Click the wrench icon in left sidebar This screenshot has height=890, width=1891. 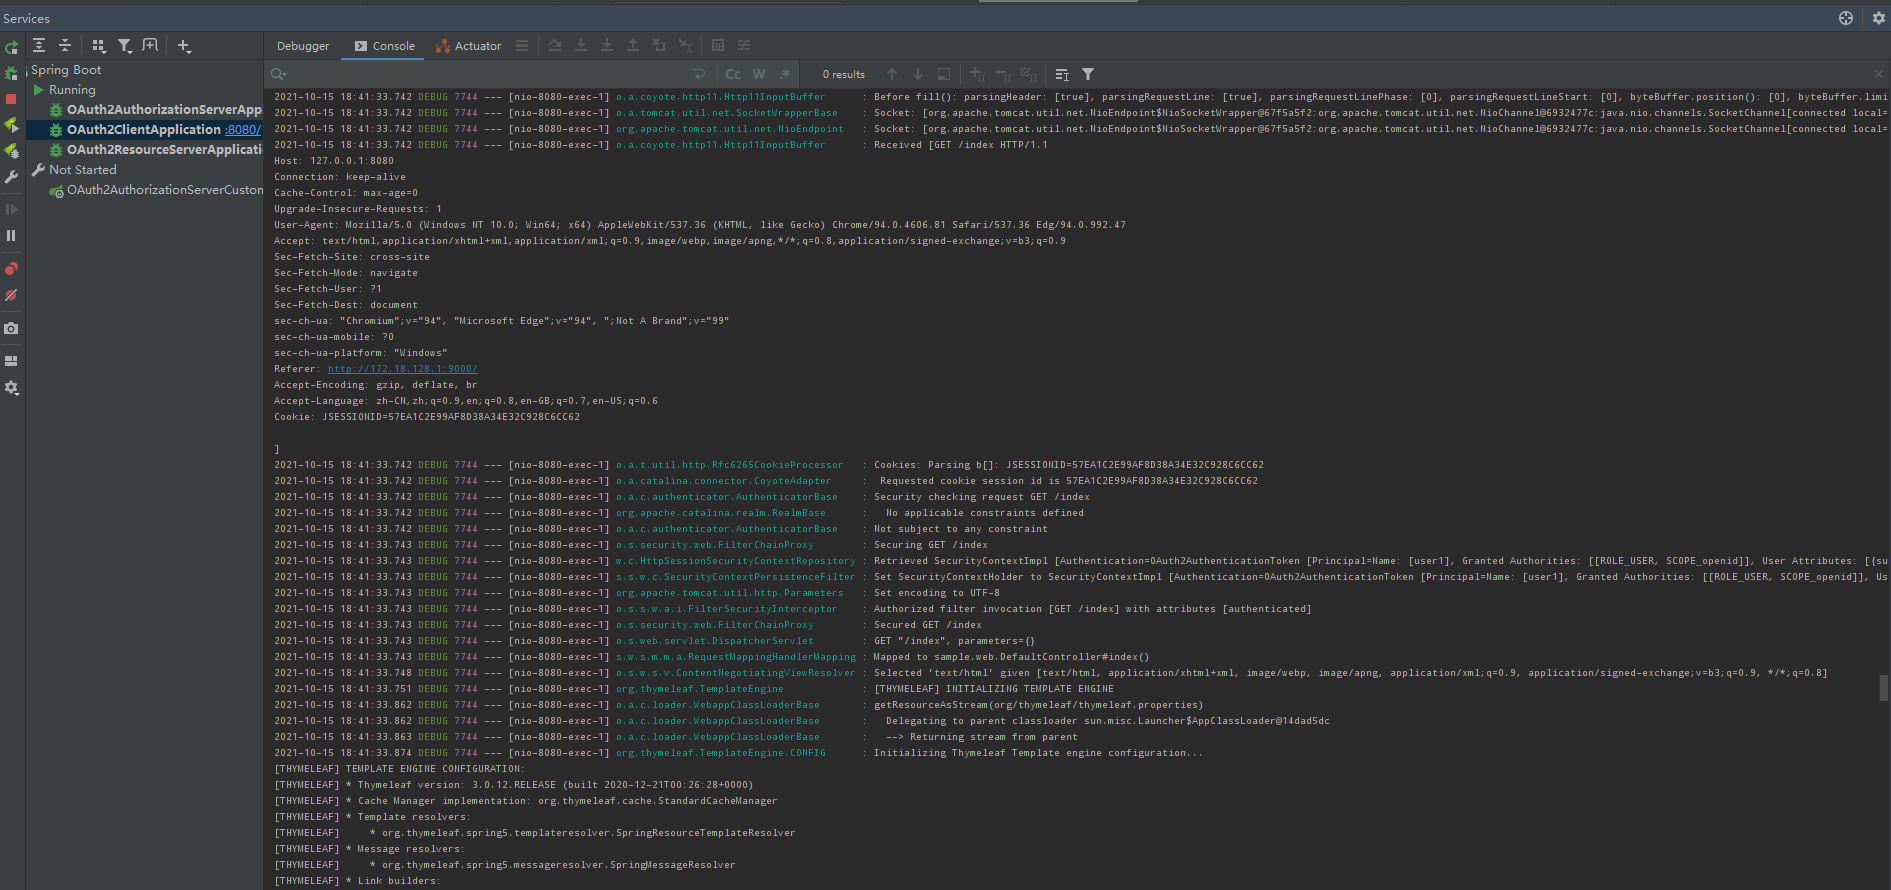tap(11, 177)
